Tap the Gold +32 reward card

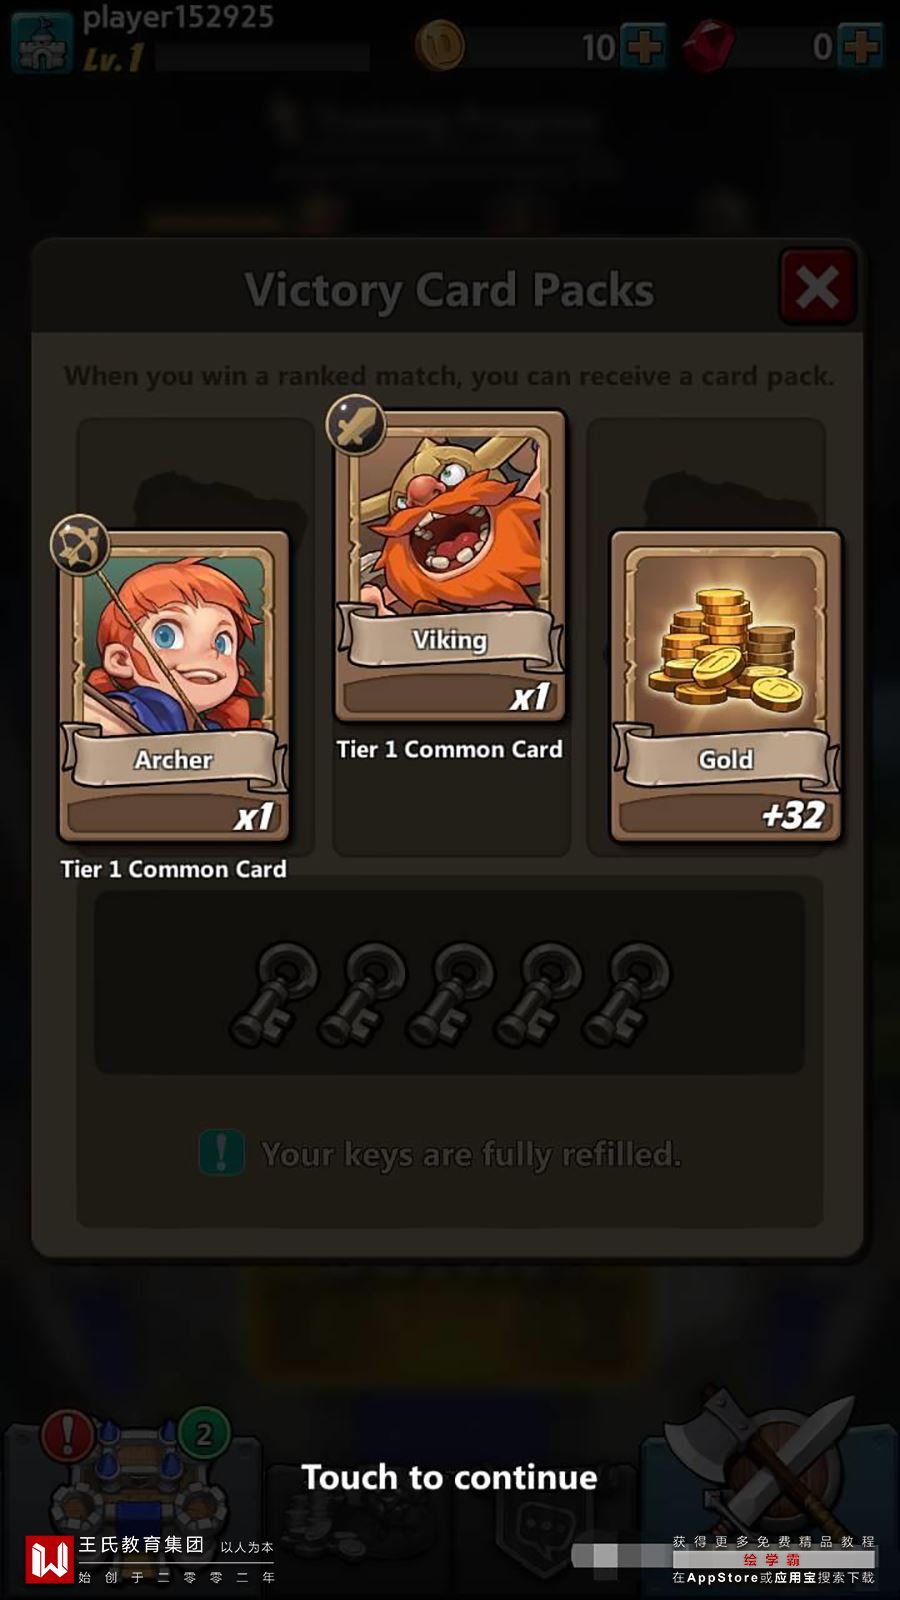tap(726, 686)
